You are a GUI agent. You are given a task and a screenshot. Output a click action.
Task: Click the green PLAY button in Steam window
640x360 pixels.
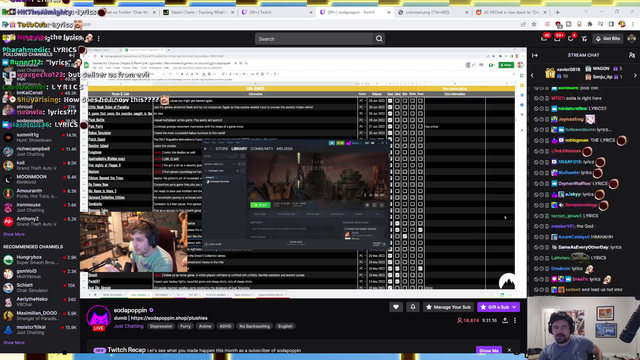point(260,205)
